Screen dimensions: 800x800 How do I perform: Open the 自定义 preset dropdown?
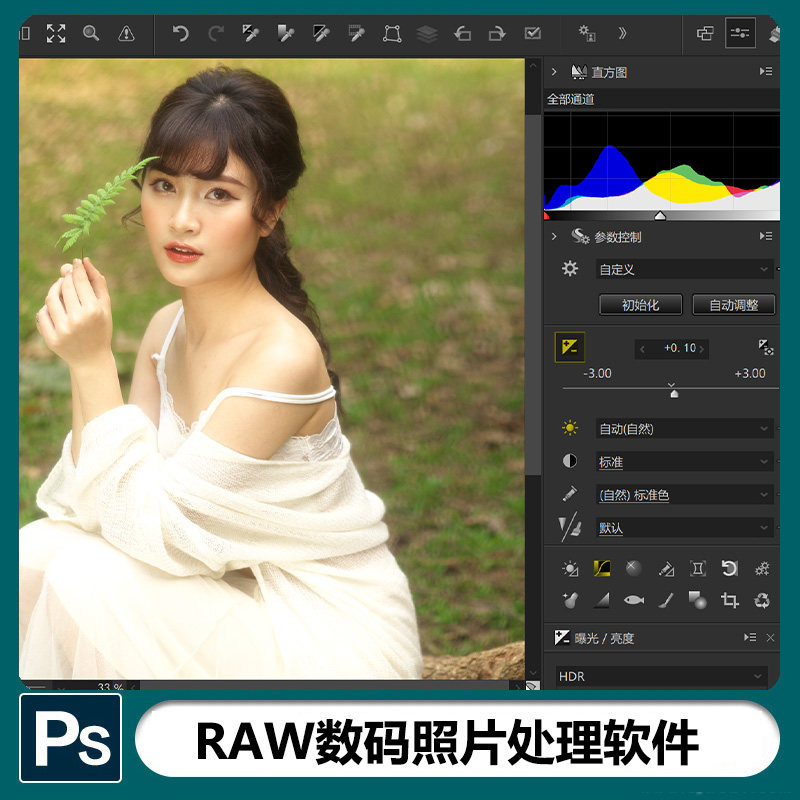[684, 269]
